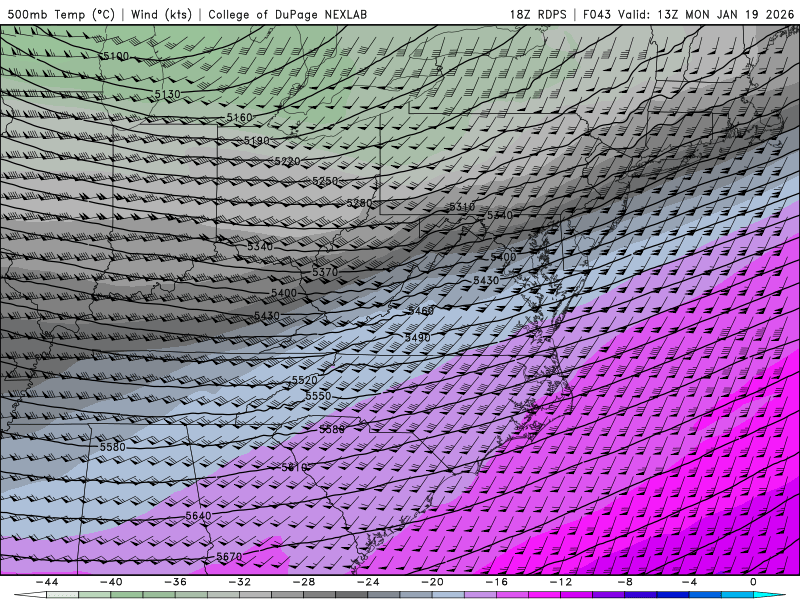
Task: Click the 5130 height contour label
Action: click(x=167, y=94)
